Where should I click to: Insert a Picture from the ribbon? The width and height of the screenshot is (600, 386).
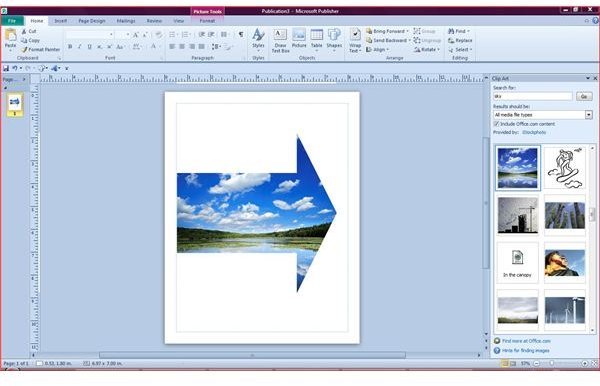pos(299,39)
